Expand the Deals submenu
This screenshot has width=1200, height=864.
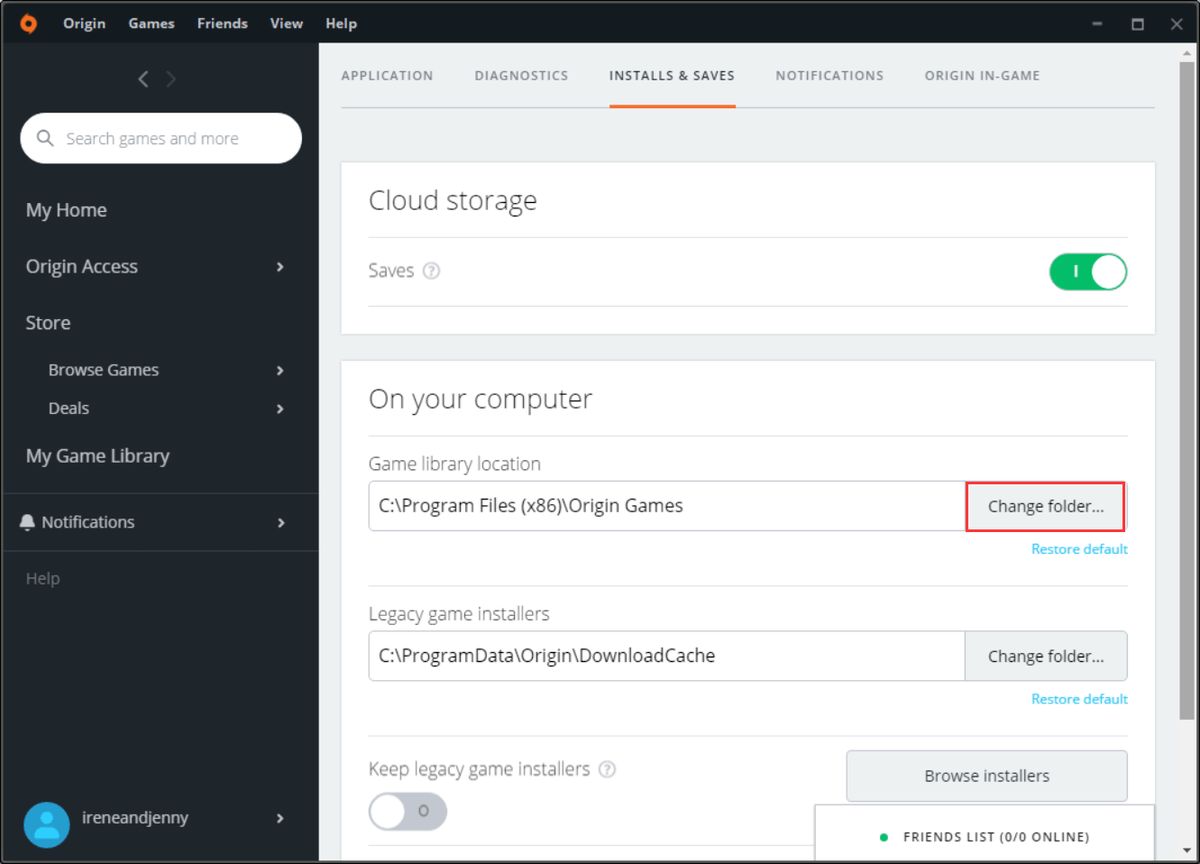click(280, 409)
